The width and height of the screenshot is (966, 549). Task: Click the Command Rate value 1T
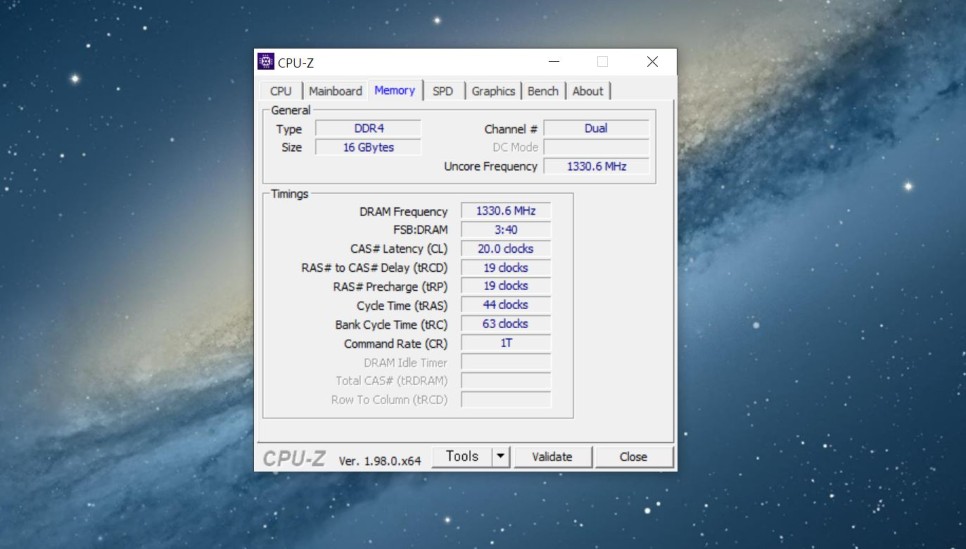pos(506,343)
